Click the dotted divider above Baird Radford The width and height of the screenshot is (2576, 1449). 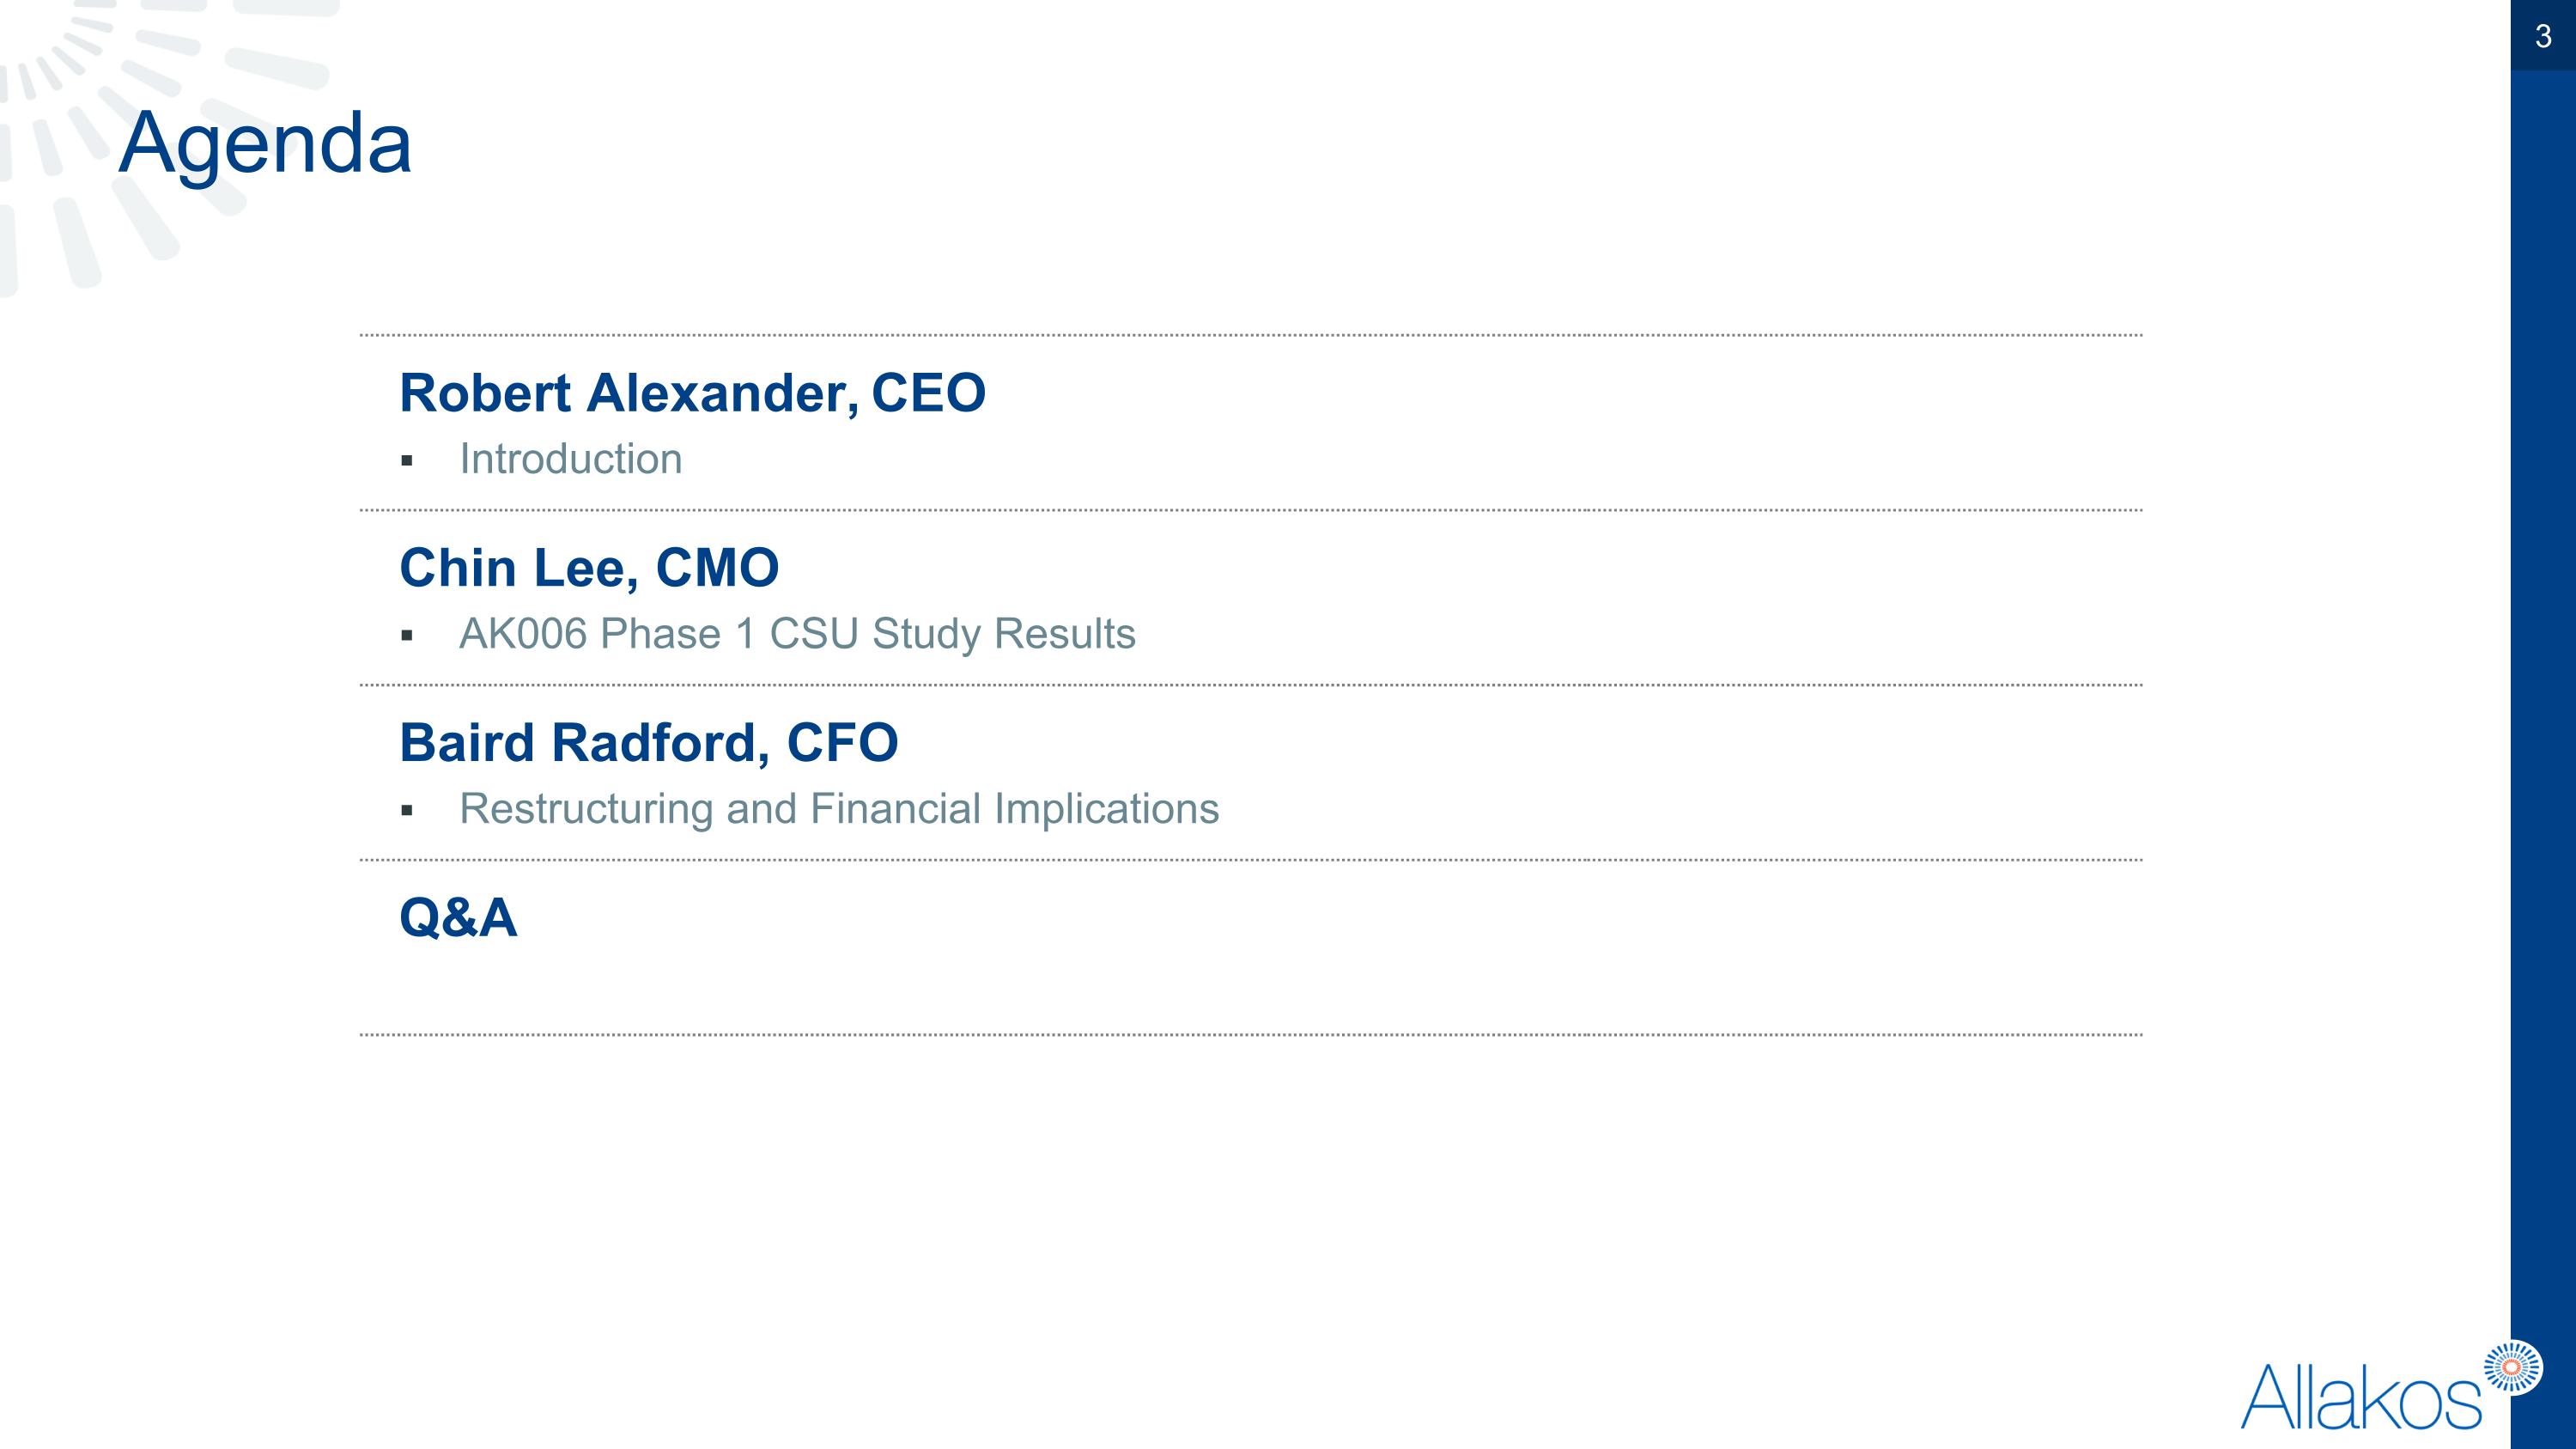[x=1250, y=685]
